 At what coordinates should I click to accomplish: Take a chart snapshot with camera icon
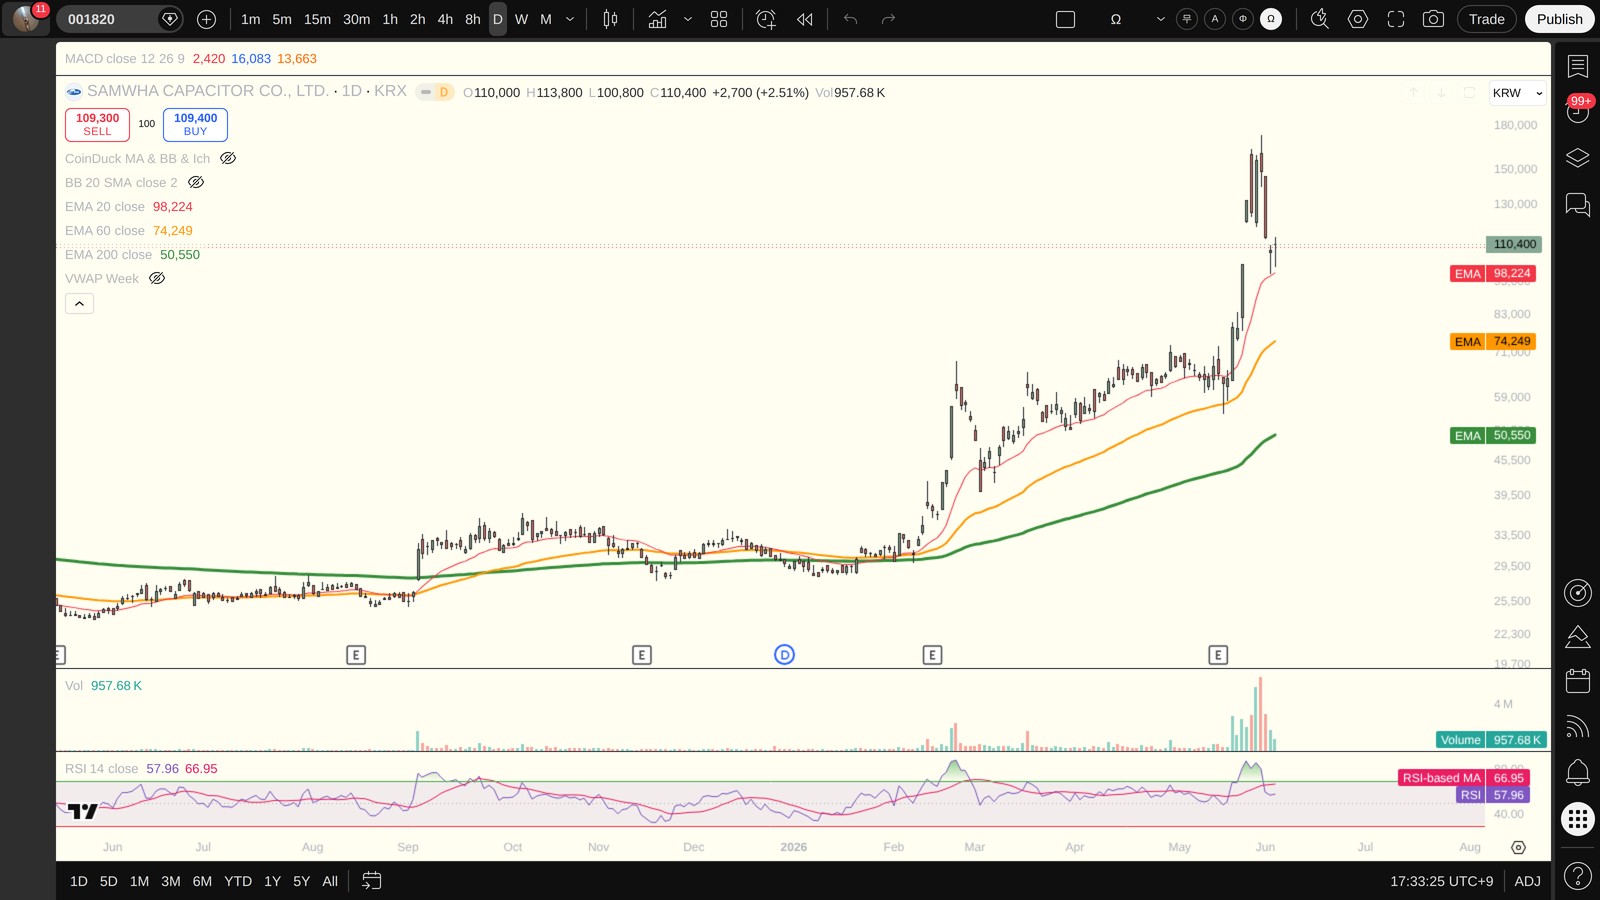[x=1433, y=19]
